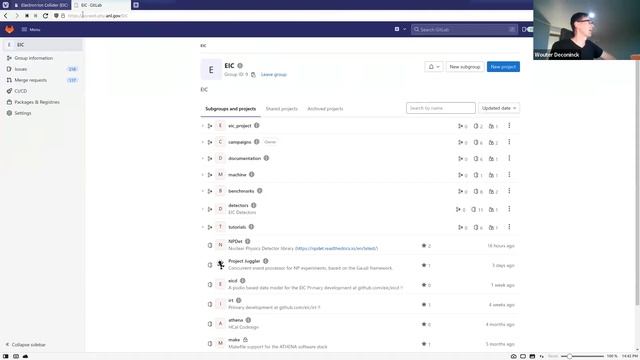Open the eic_project subgroup link

(x=240, y=126)
